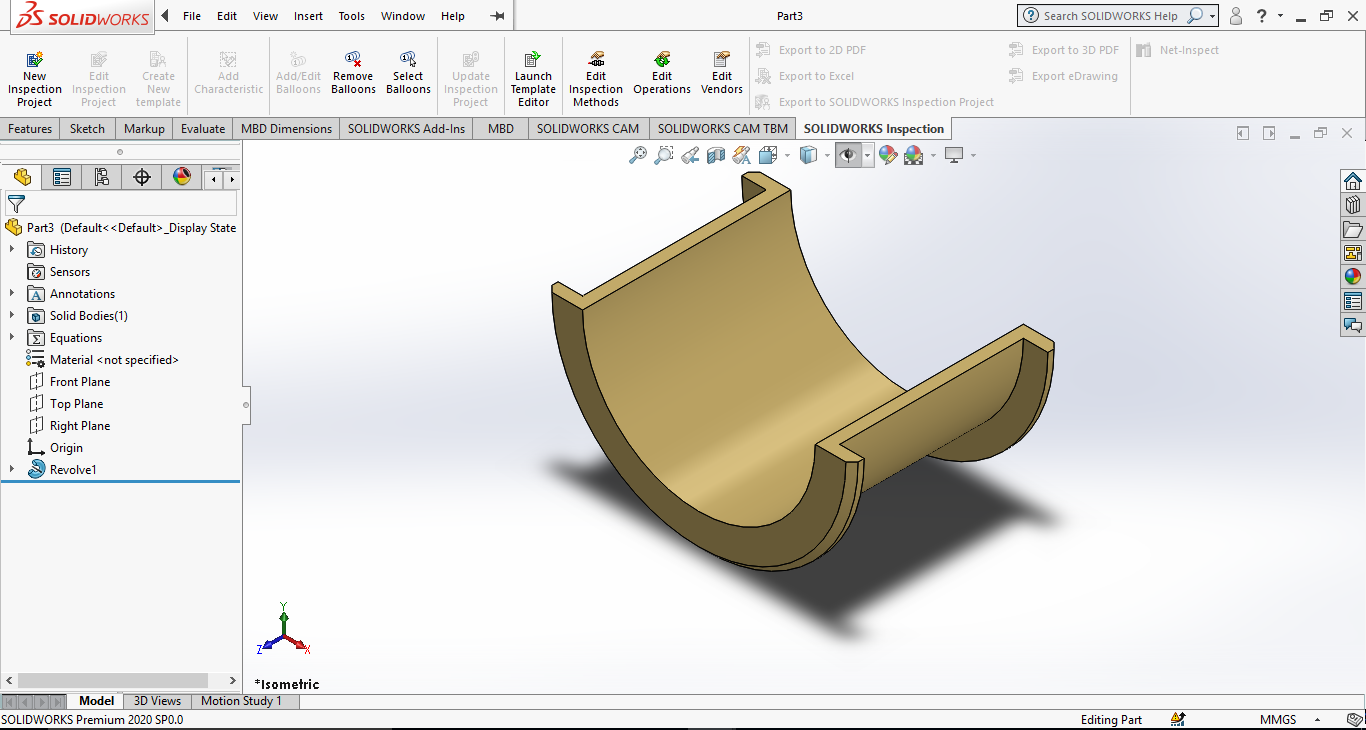Open the DisplayManager color ball tab
Screen dimensions: 1366x730
(181, 177)
